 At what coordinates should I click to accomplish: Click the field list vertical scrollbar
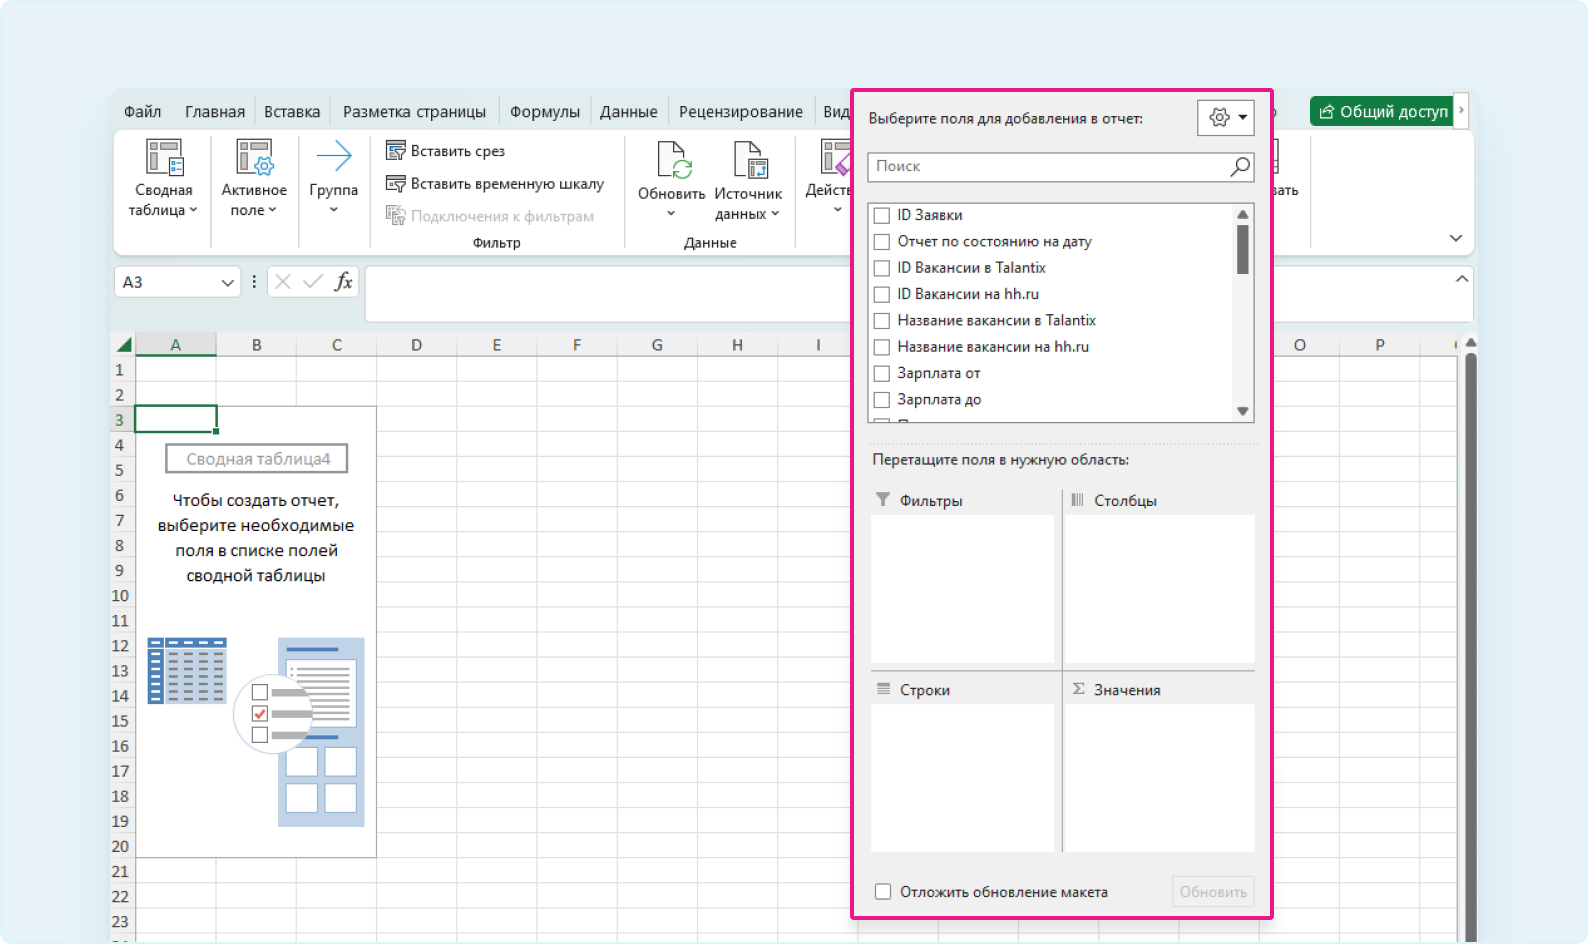(x=1243, y=250)
